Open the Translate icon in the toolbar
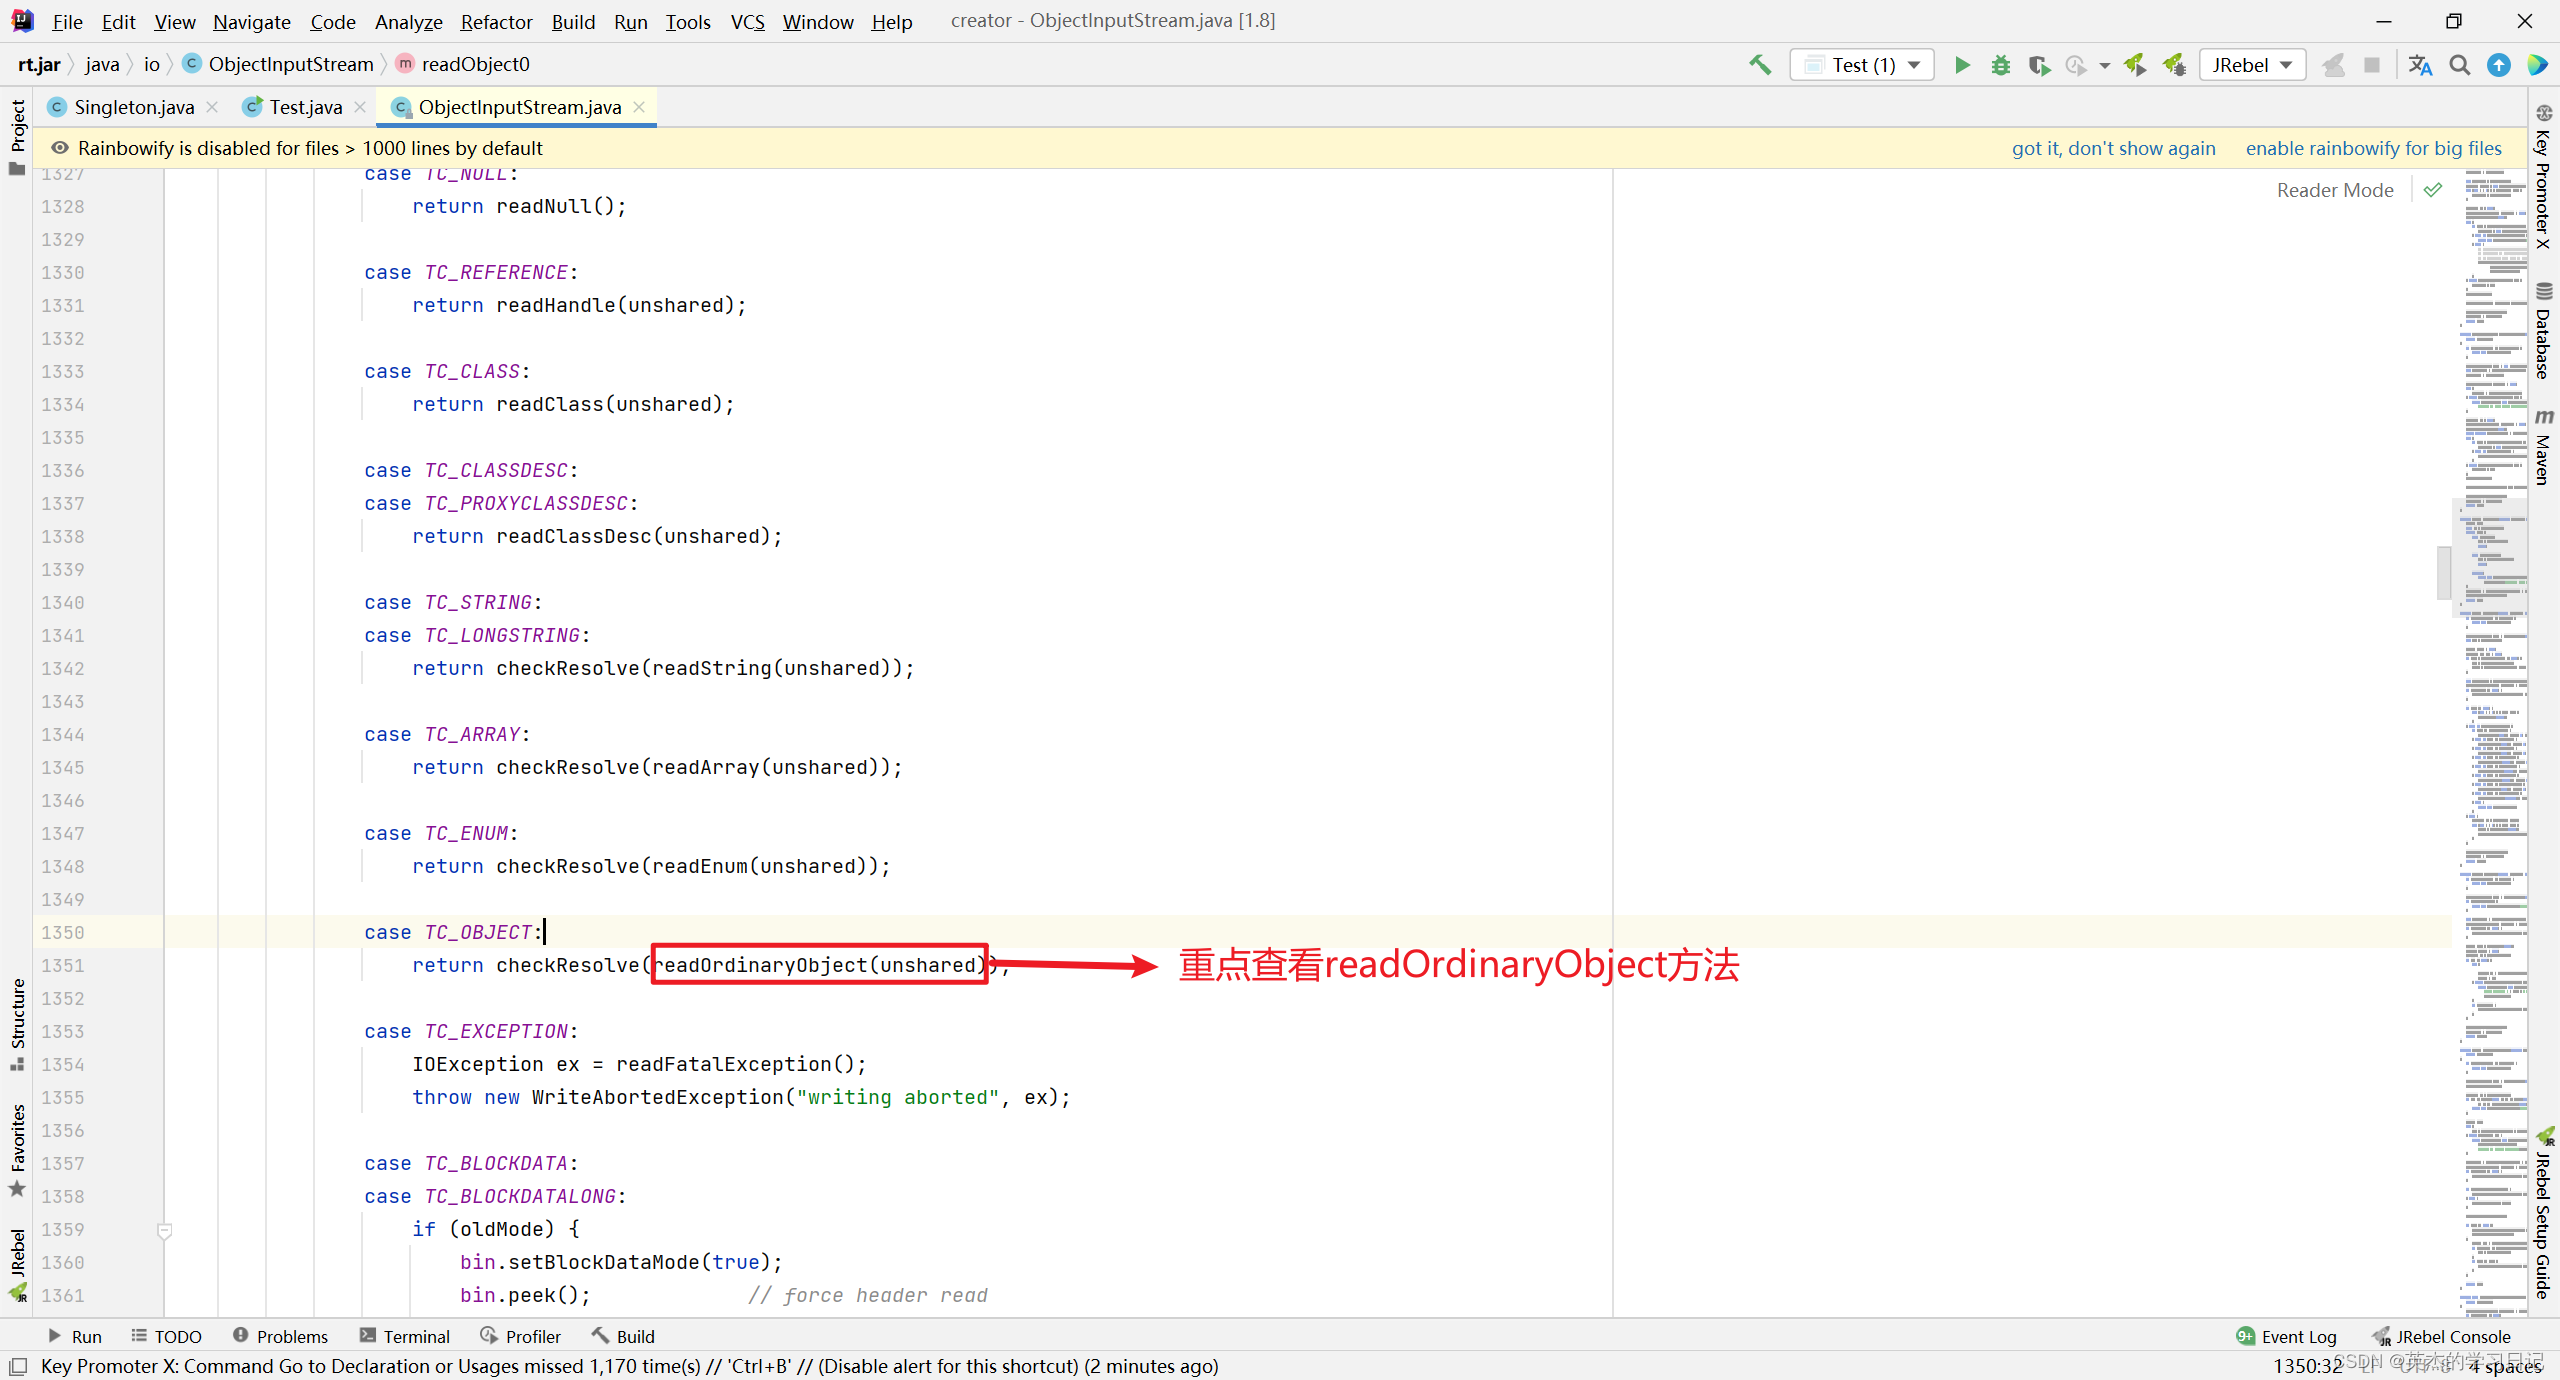Screen dimensions: 2560x1380 [2420, 65]
